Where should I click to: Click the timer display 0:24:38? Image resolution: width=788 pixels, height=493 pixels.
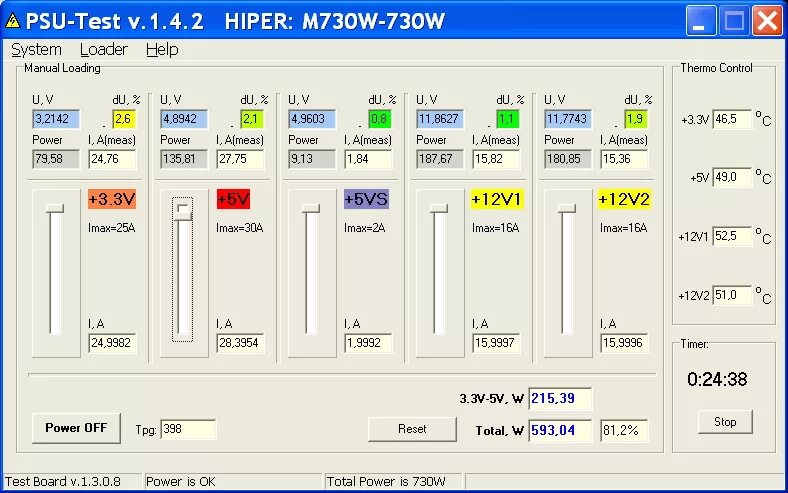[717, 379]
